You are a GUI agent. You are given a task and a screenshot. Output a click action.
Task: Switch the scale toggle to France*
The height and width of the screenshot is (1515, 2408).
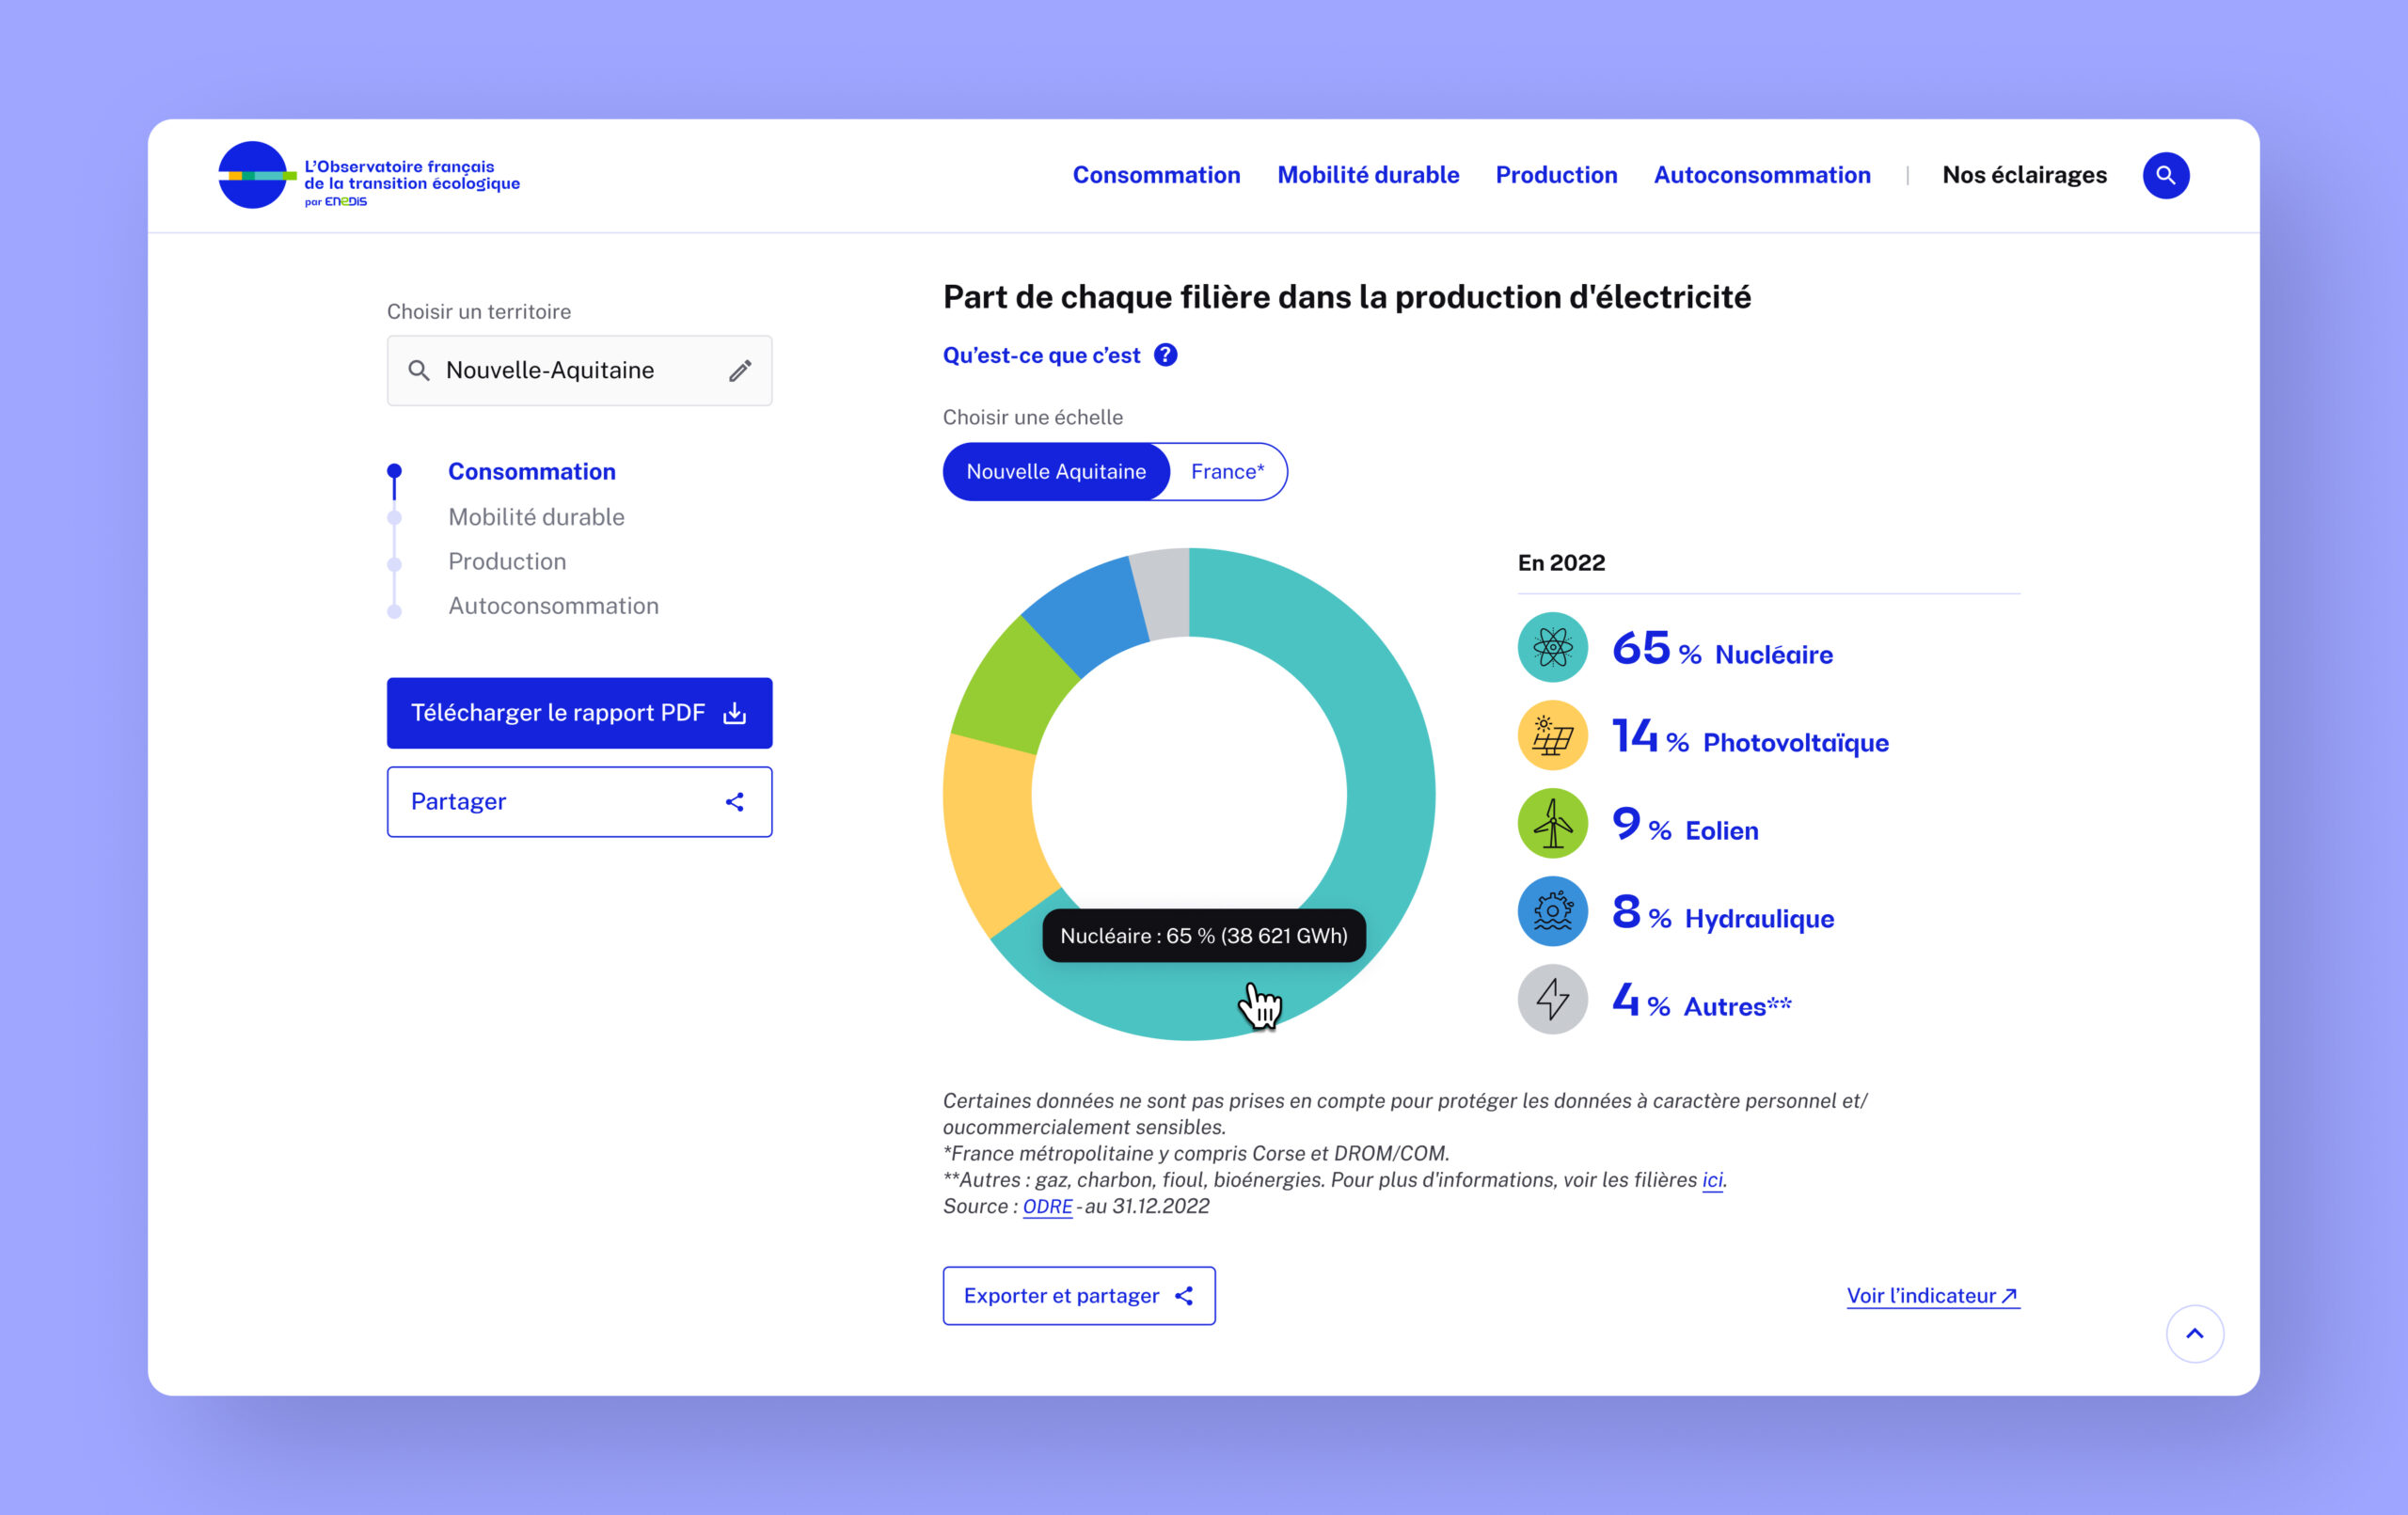pyautogui.click(x=1227, y=471)
